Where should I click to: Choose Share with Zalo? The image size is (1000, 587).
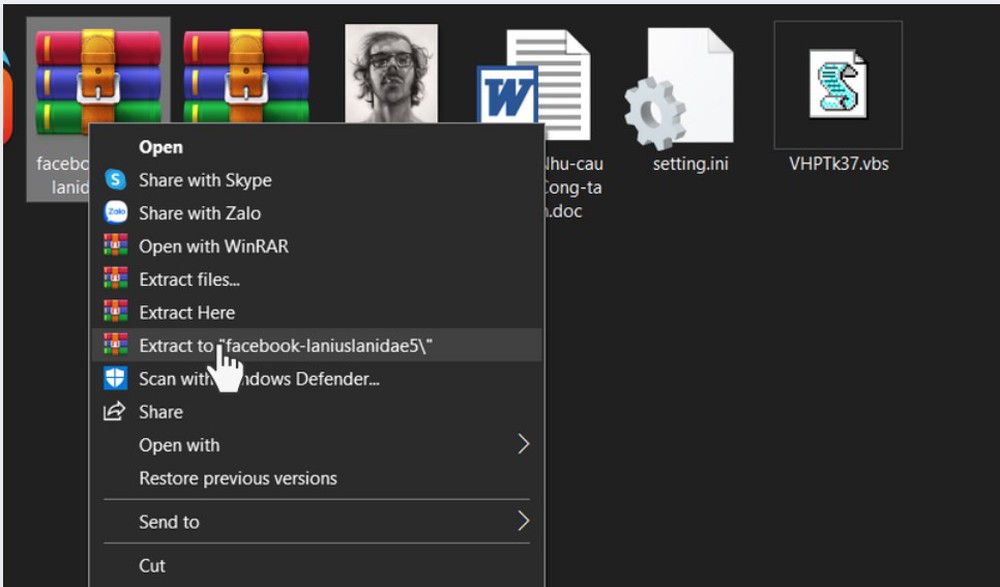coord(317,213)
